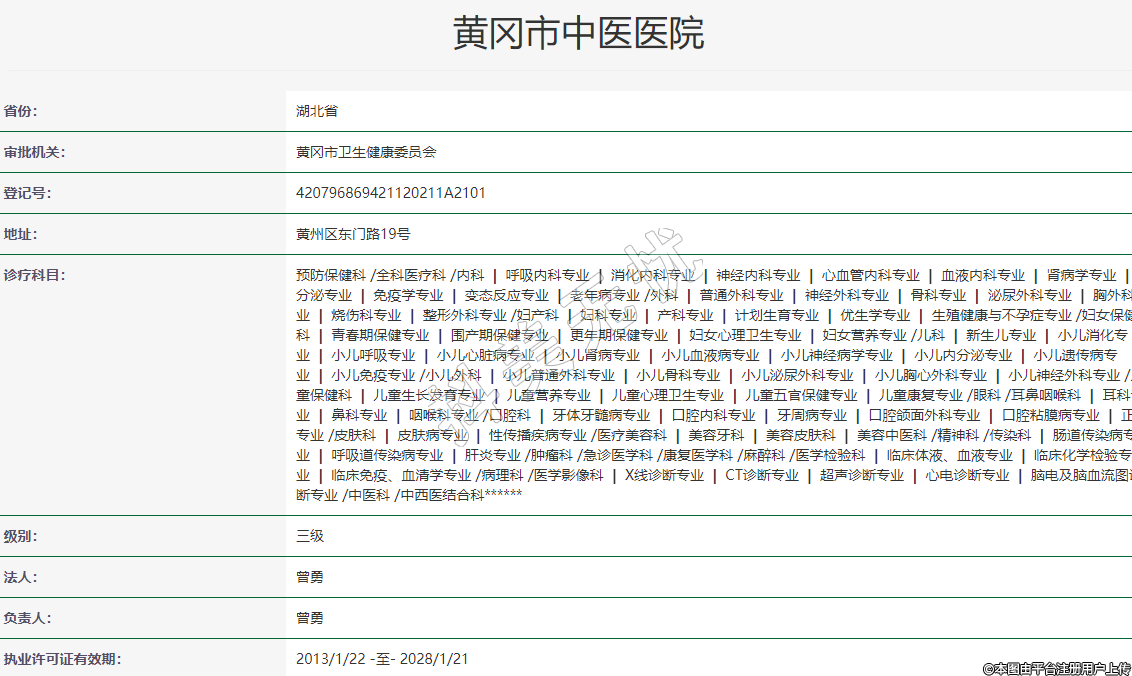The width and height of the screenshot is (1132, 676).
Task: Click 预防保健科 in the department list
Action: click(x=331, y=275)
